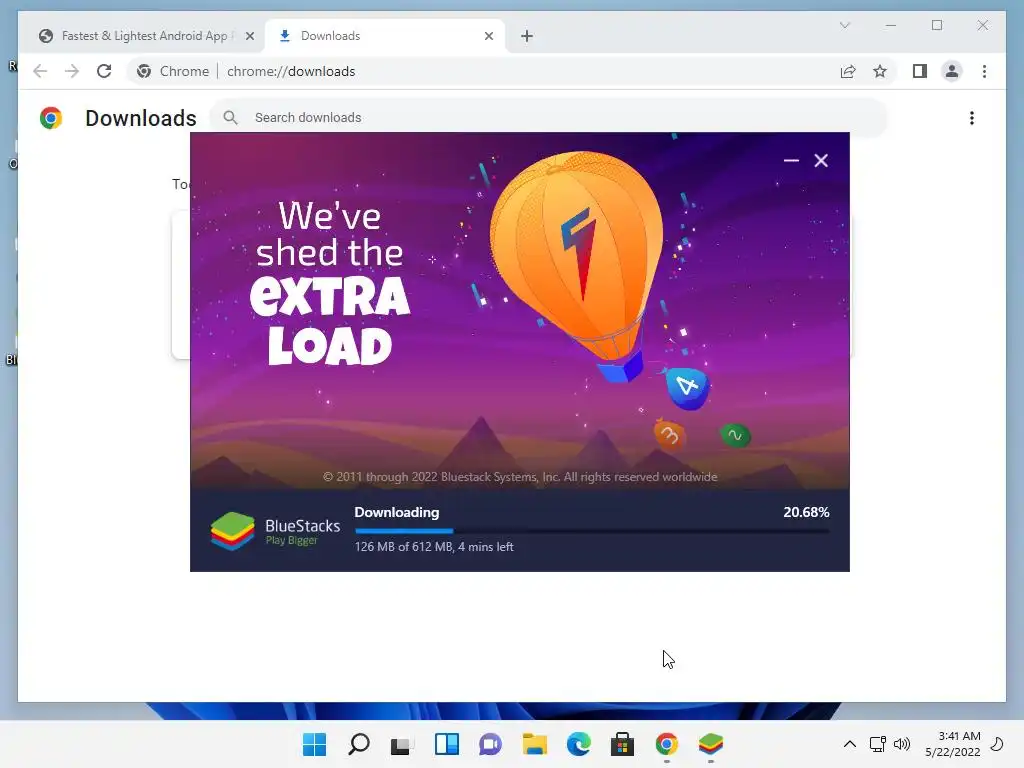Maximize the Chrome window
The image size is (1024, 768).
(937, 25)
